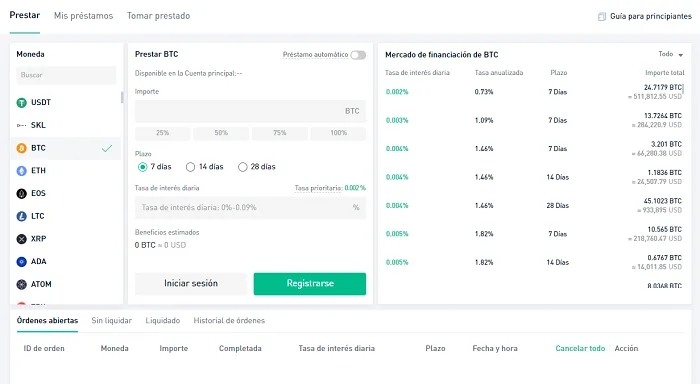Select the 0.002% 7 Días market row
Screen dimensions: 700x384
pyautogui.click(x=534, y=92)
